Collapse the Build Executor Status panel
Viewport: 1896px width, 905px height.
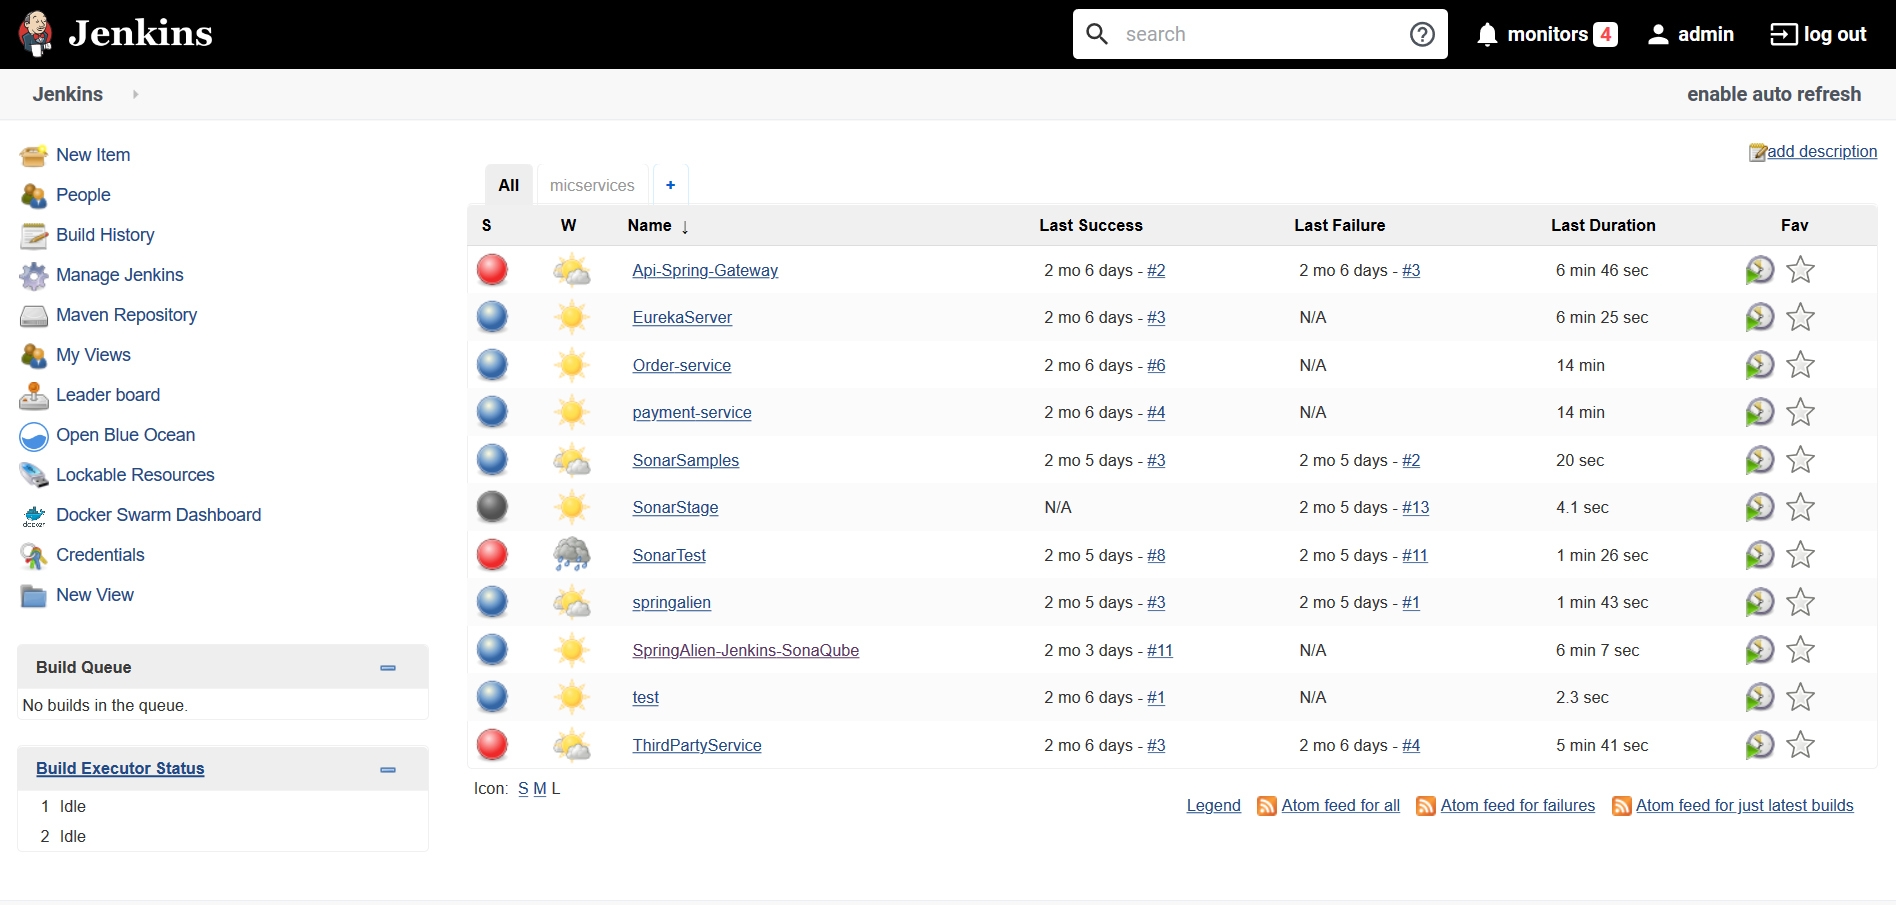(x=388, y=770)
